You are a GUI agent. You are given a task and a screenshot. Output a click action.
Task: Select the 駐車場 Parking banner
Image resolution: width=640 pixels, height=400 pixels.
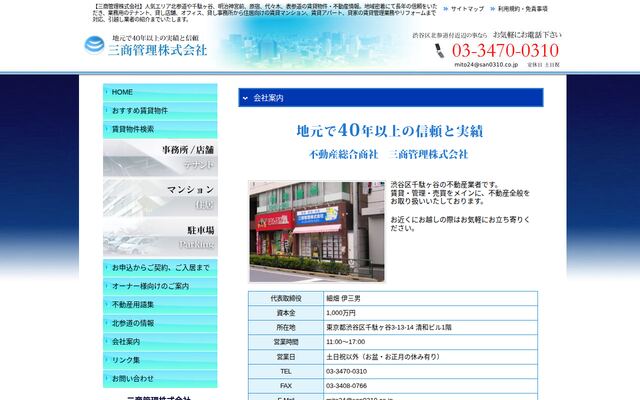(160, 237)
